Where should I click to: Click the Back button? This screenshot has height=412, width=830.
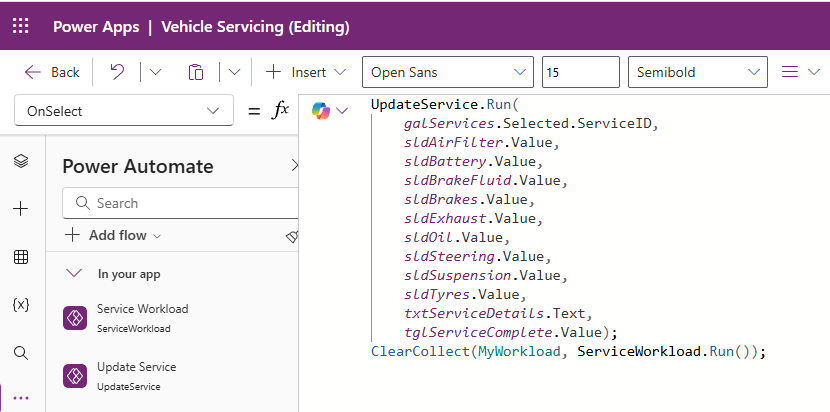click(x=52, y=72)
